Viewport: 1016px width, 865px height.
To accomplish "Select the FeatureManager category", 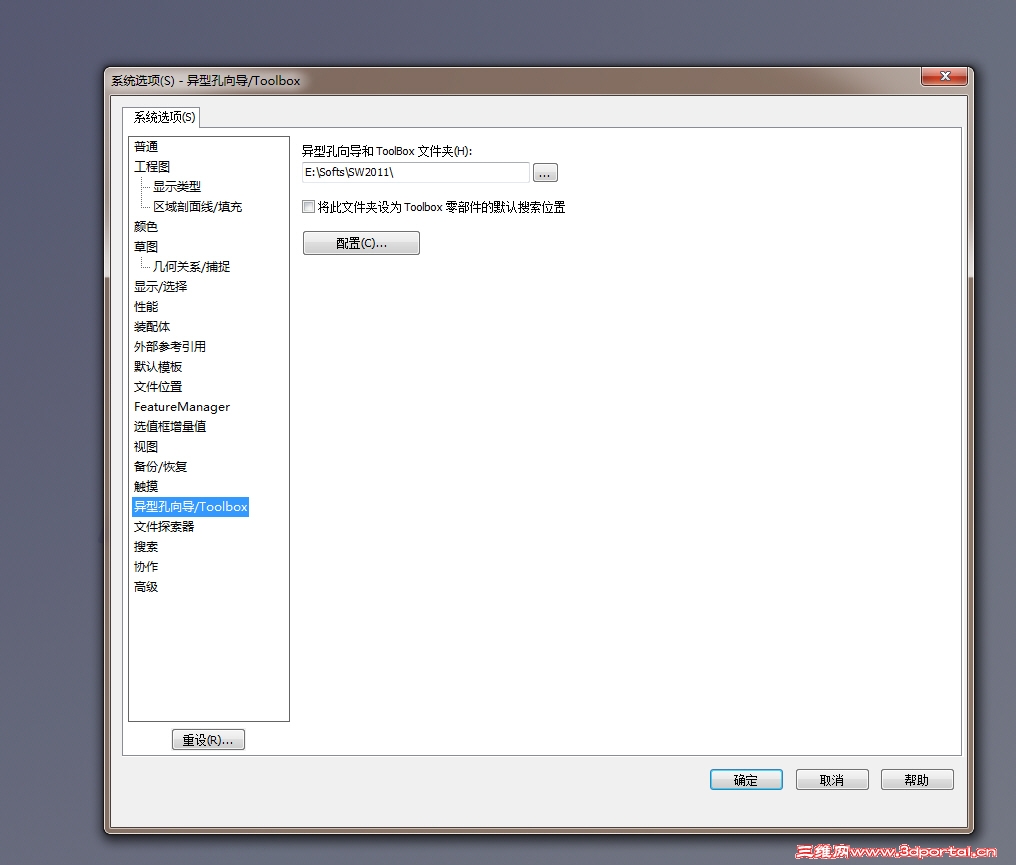I will pos(181,407).
